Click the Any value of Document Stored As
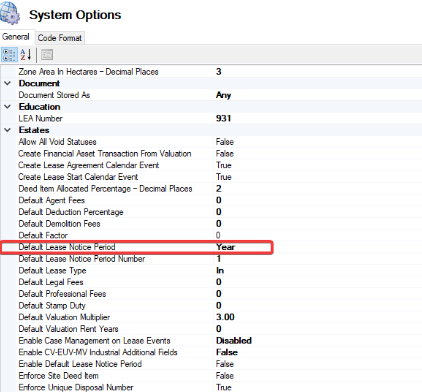 223,95
